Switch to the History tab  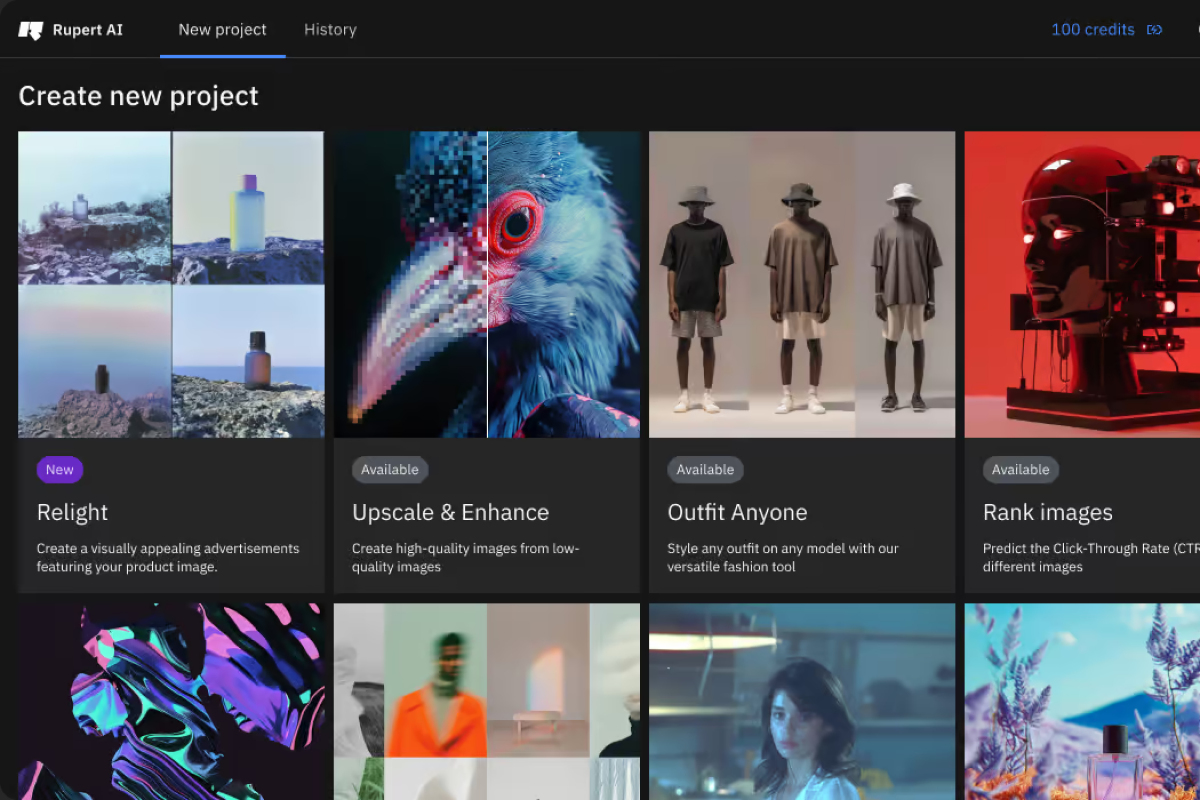330,29
